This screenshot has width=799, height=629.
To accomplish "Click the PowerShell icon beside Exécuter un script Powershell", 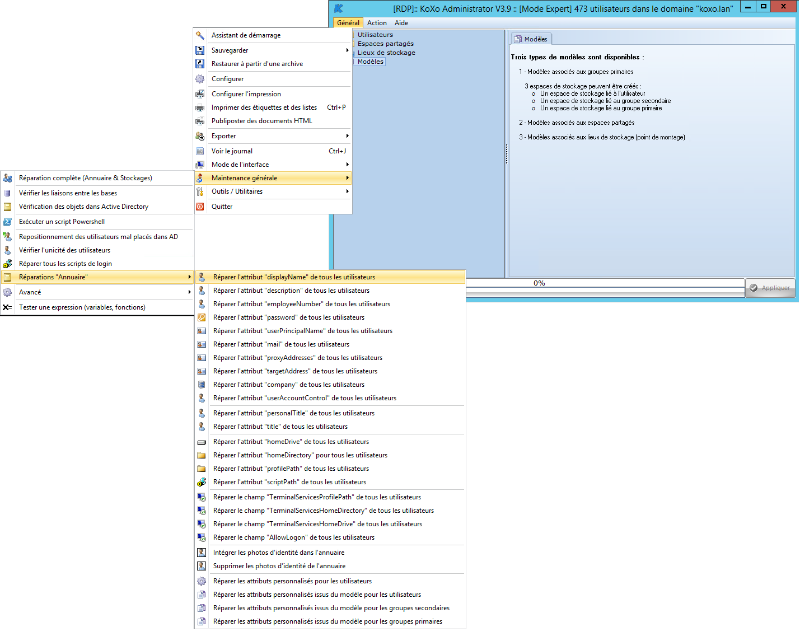I will (7, 222).
